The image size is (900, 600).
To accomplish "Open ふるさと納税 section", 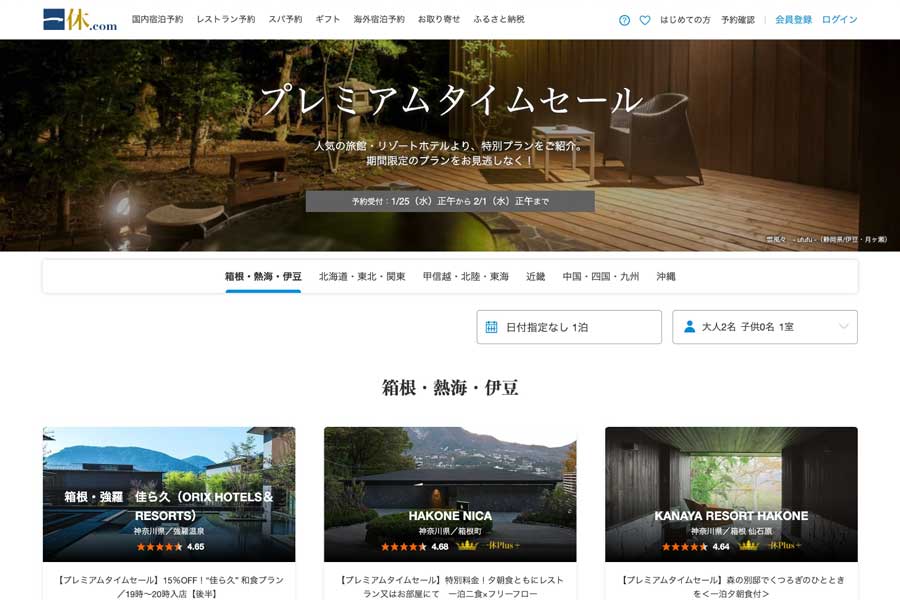I will tap(499, 19).
